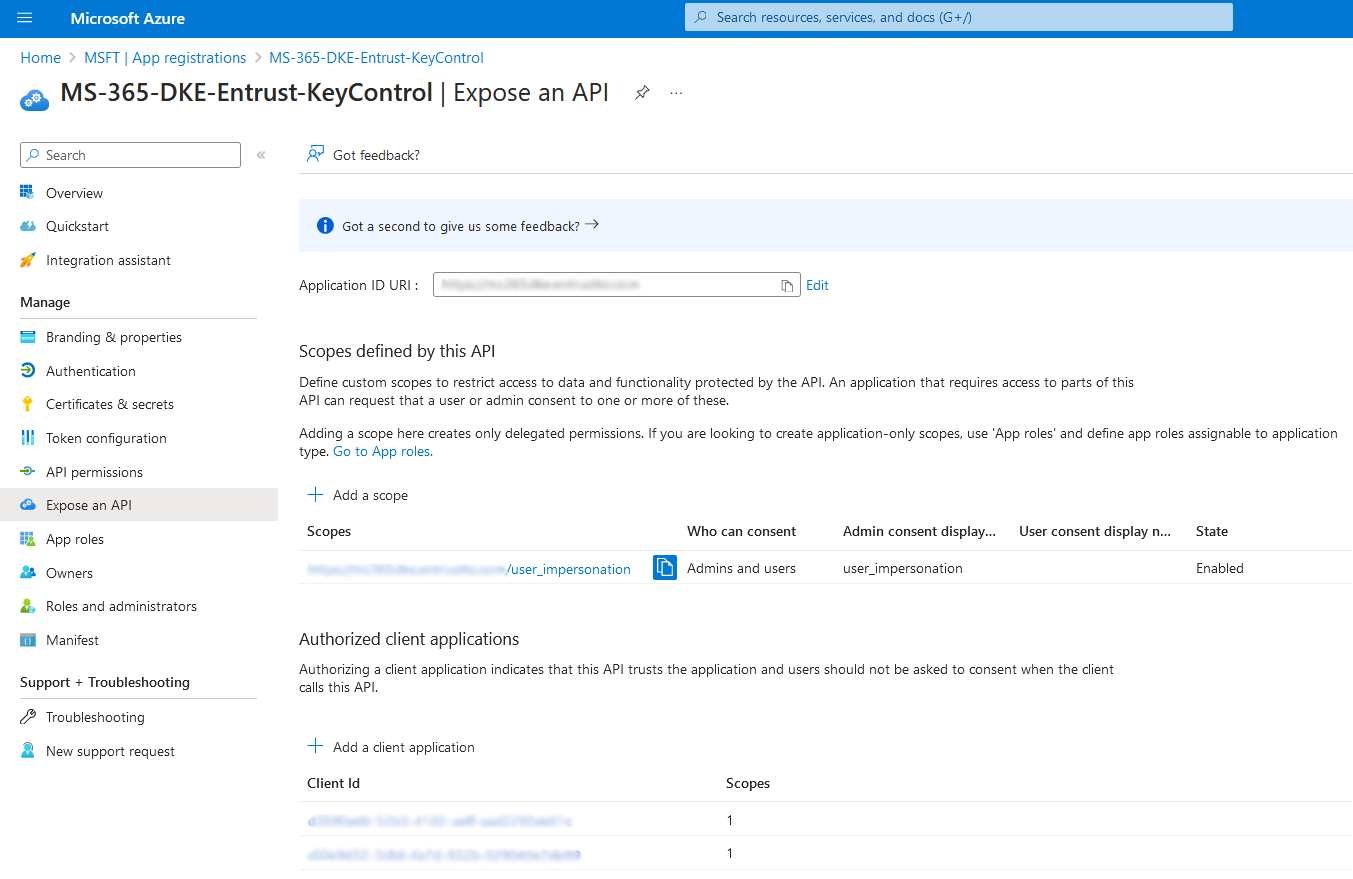The image size is (1353, 879).
Task: Open the second client ID starting with c
Action: click(x=444, y=855)
